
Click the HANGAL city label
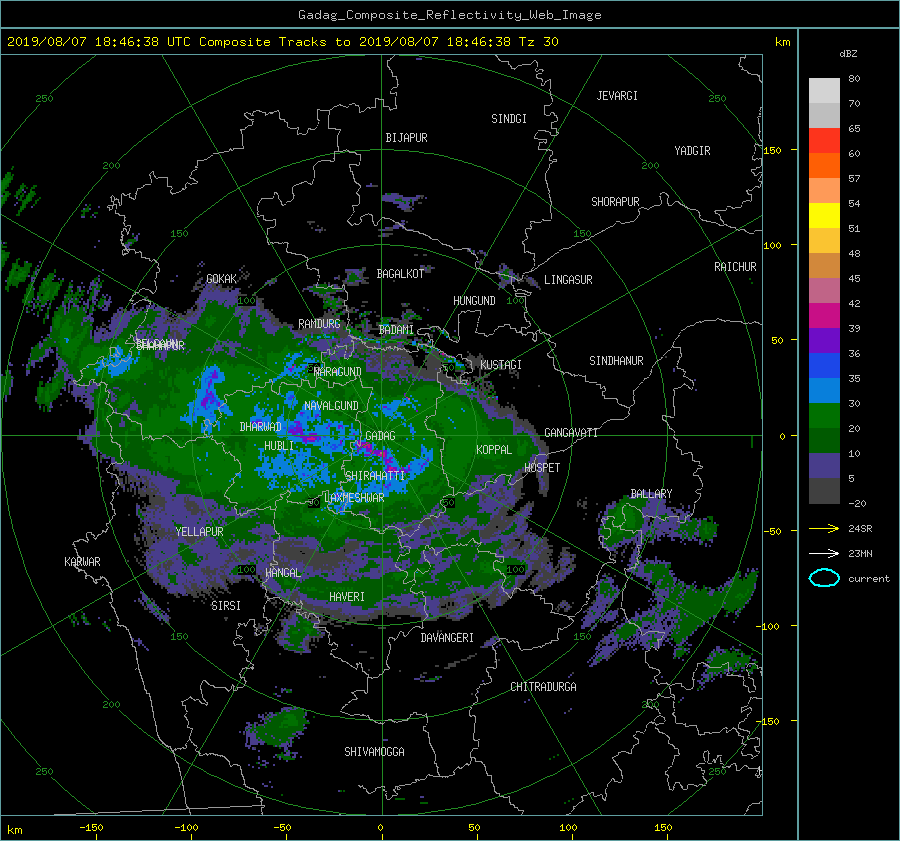pyautogui.click(x=282, y=573)
